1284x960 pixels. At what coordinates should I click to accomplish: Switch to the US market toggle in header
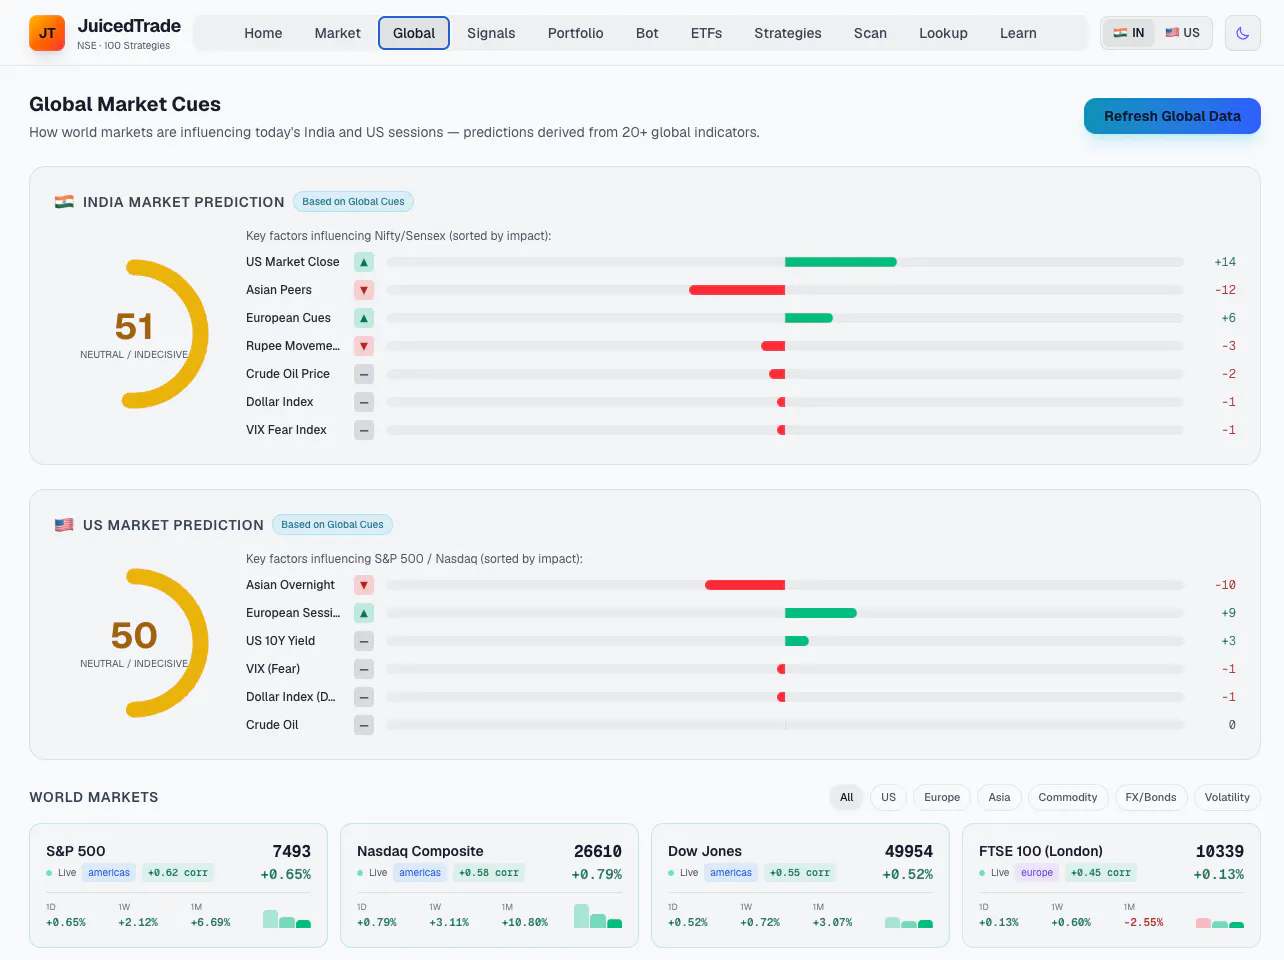[1182, 33]
